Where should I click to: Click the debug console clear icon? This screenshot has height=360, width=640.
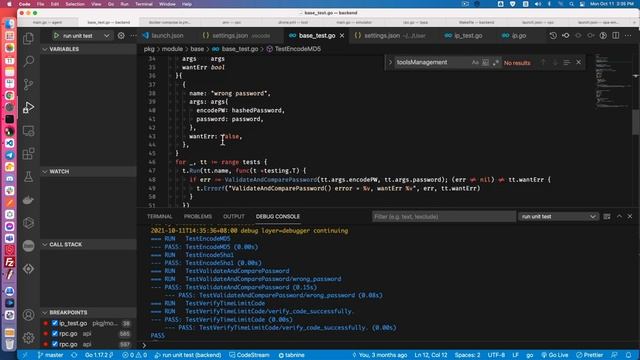(x=607, y=216)
